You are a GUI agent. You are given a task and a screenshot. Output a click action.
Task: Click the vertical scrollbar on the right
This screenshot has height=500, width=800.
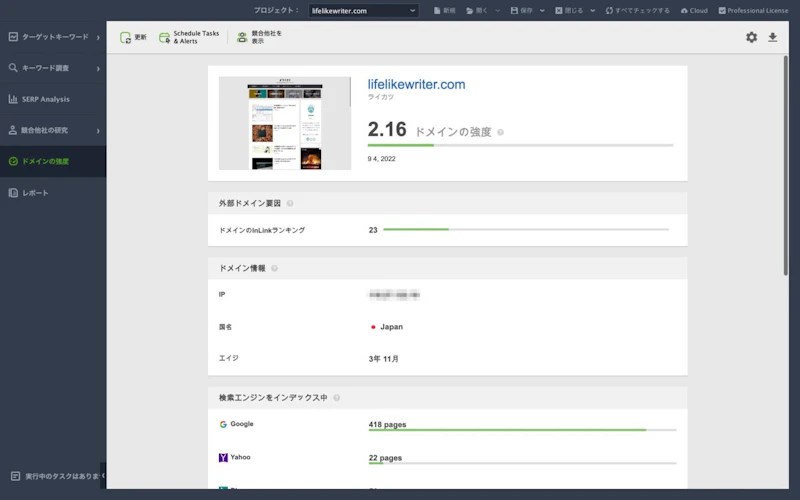(x=786, y=166)
